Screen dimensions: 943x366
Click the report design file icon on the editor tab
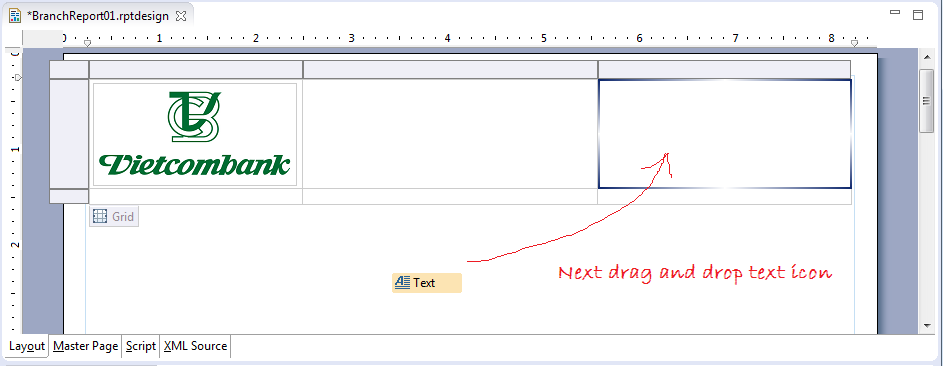point(14,16)
